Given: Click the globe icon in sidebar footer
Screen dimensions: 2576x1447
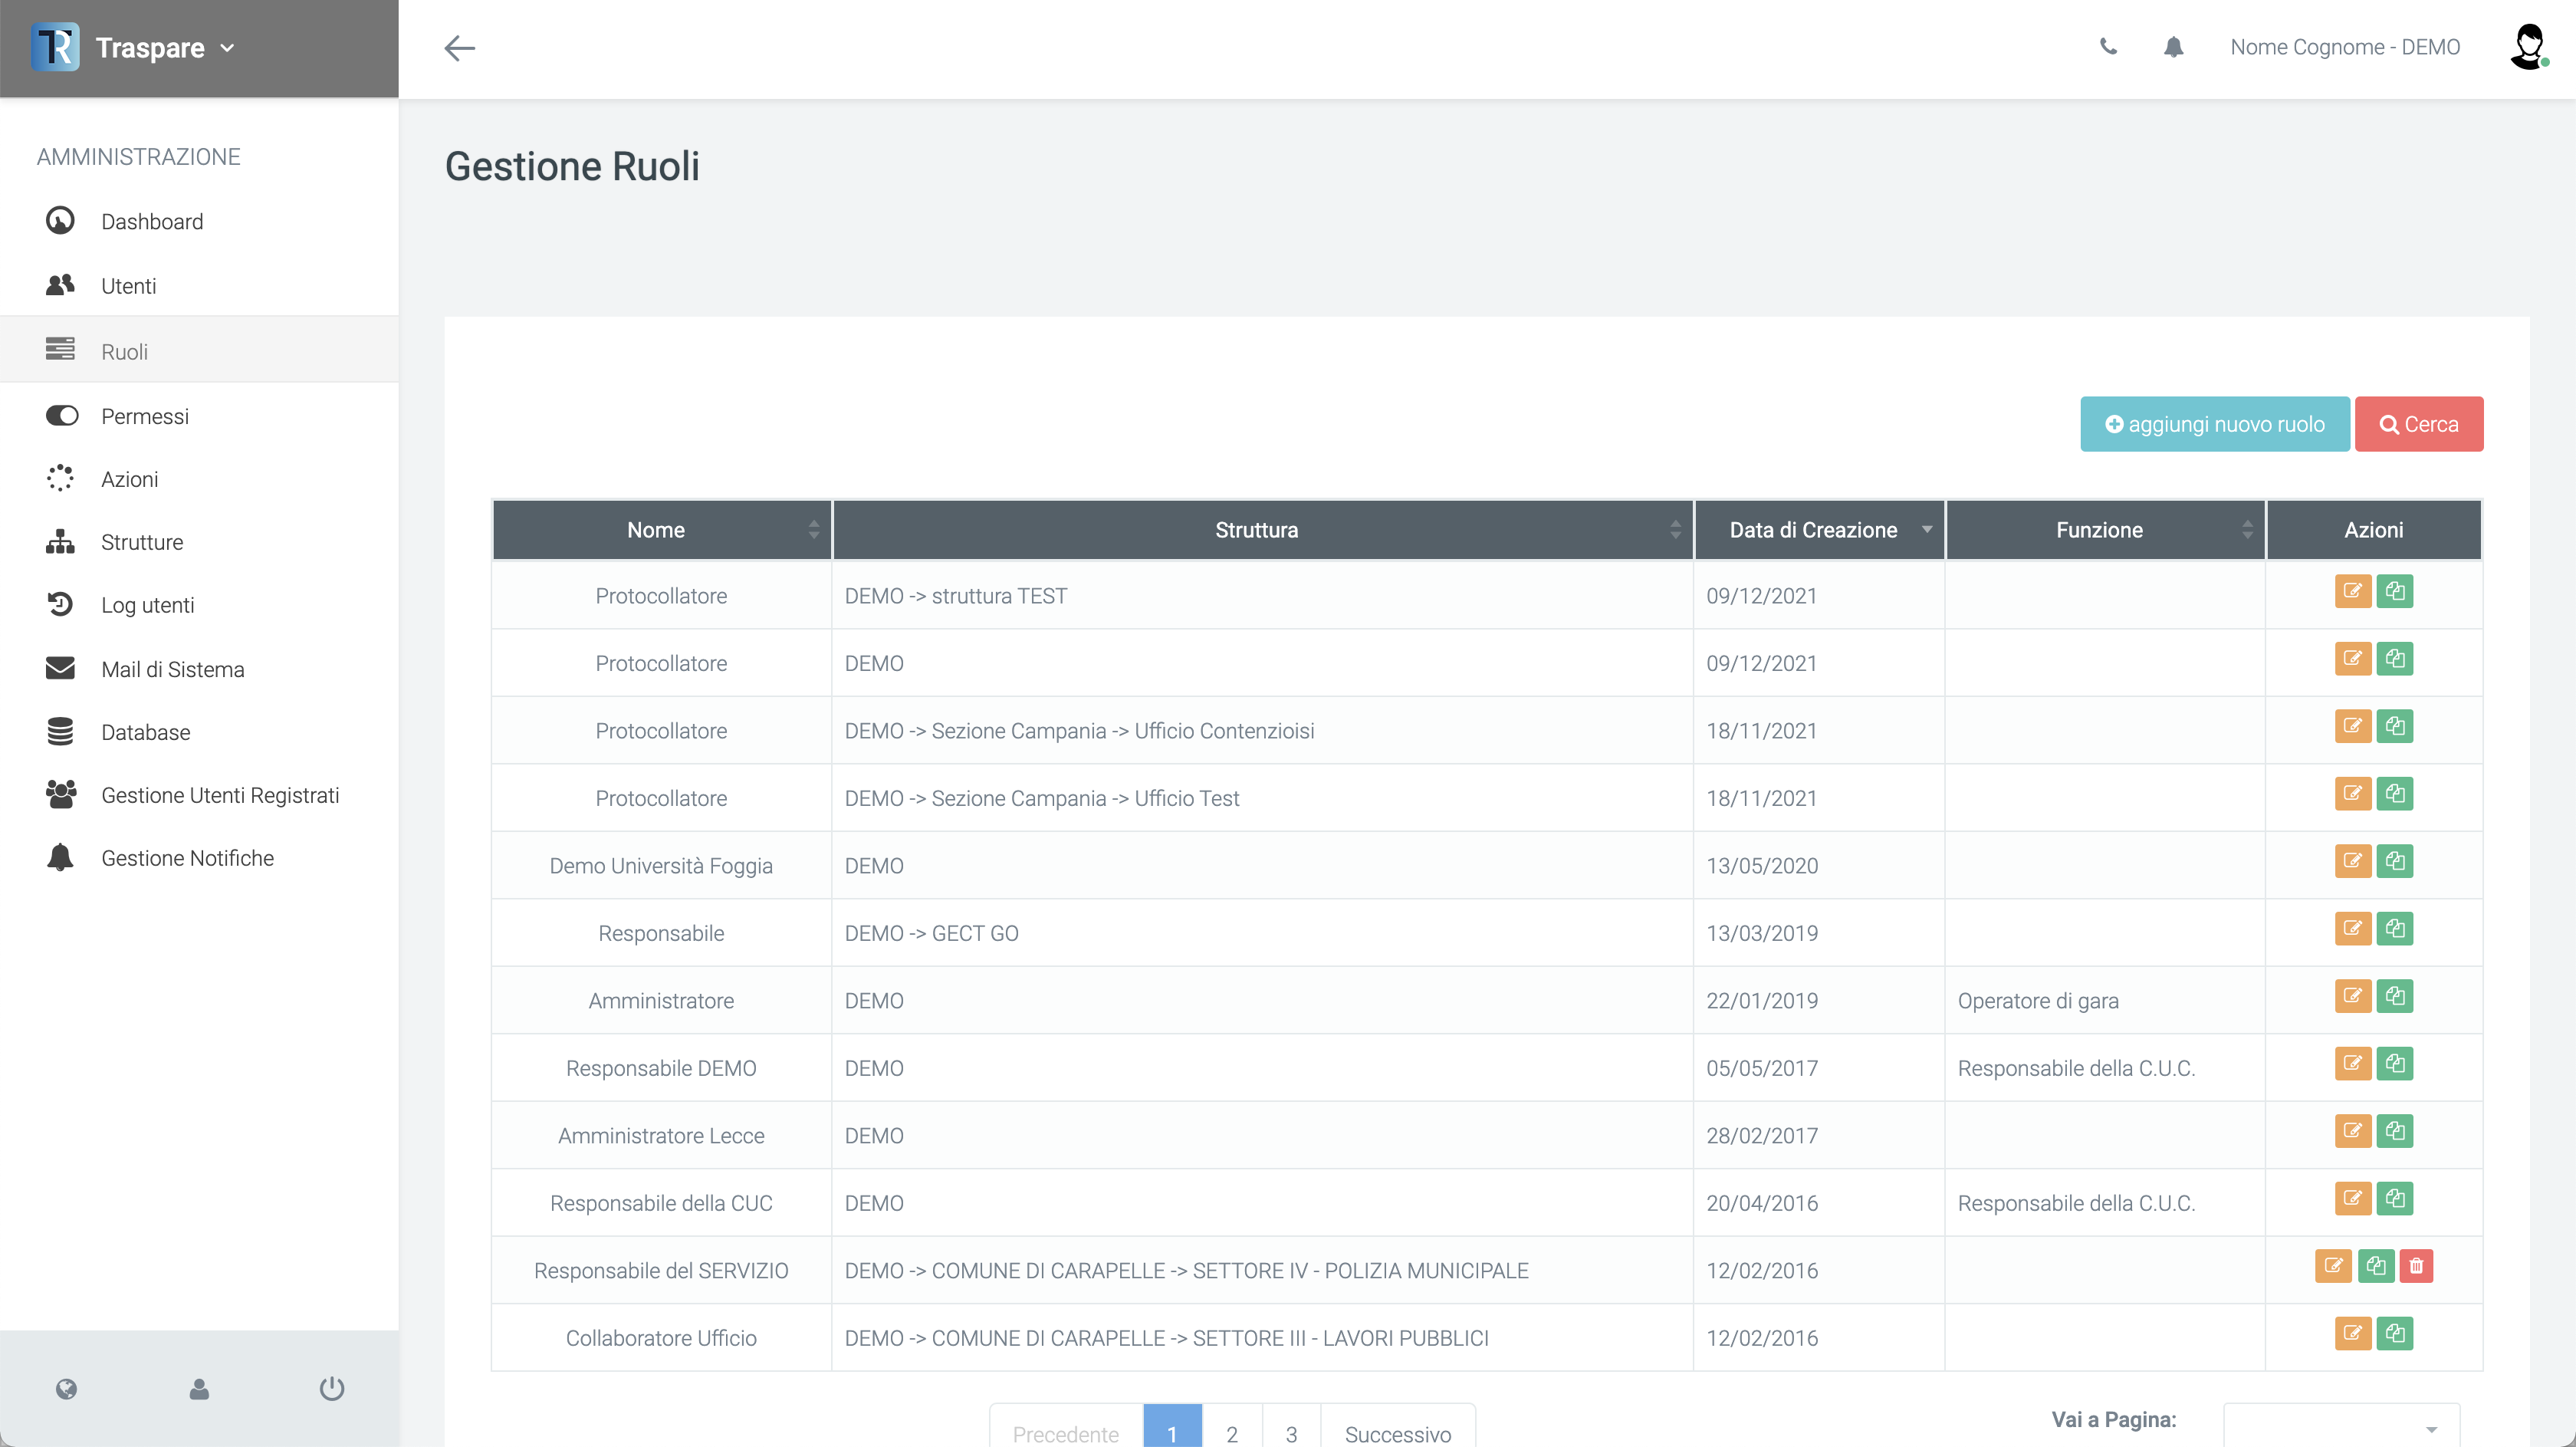Looking at the screenshot, I should [x=66, y=1389].
